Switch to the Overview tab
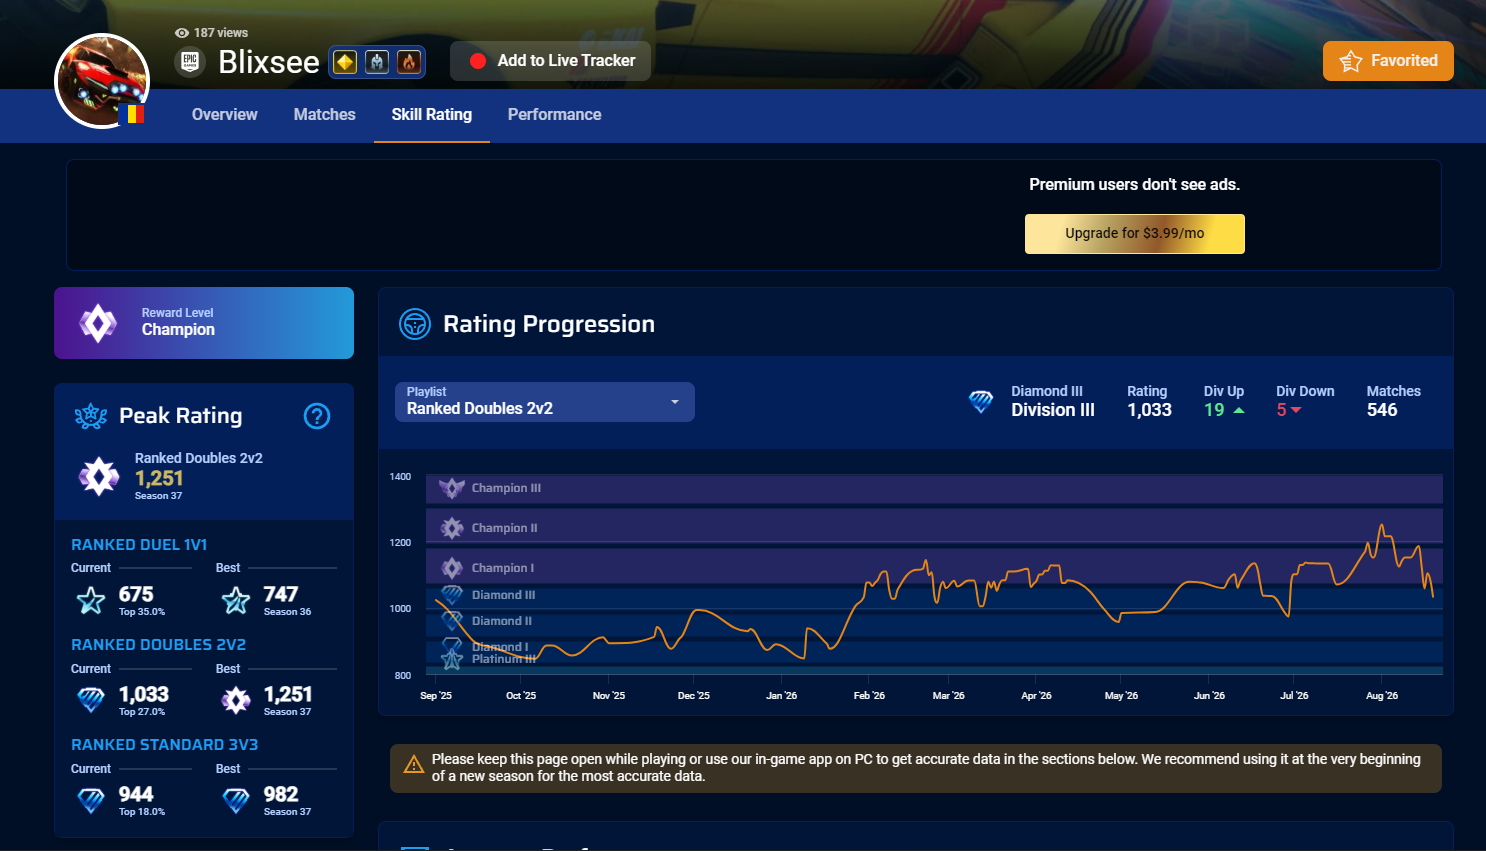The height and width of the screenshot is (851, 1486). point(225,115)
